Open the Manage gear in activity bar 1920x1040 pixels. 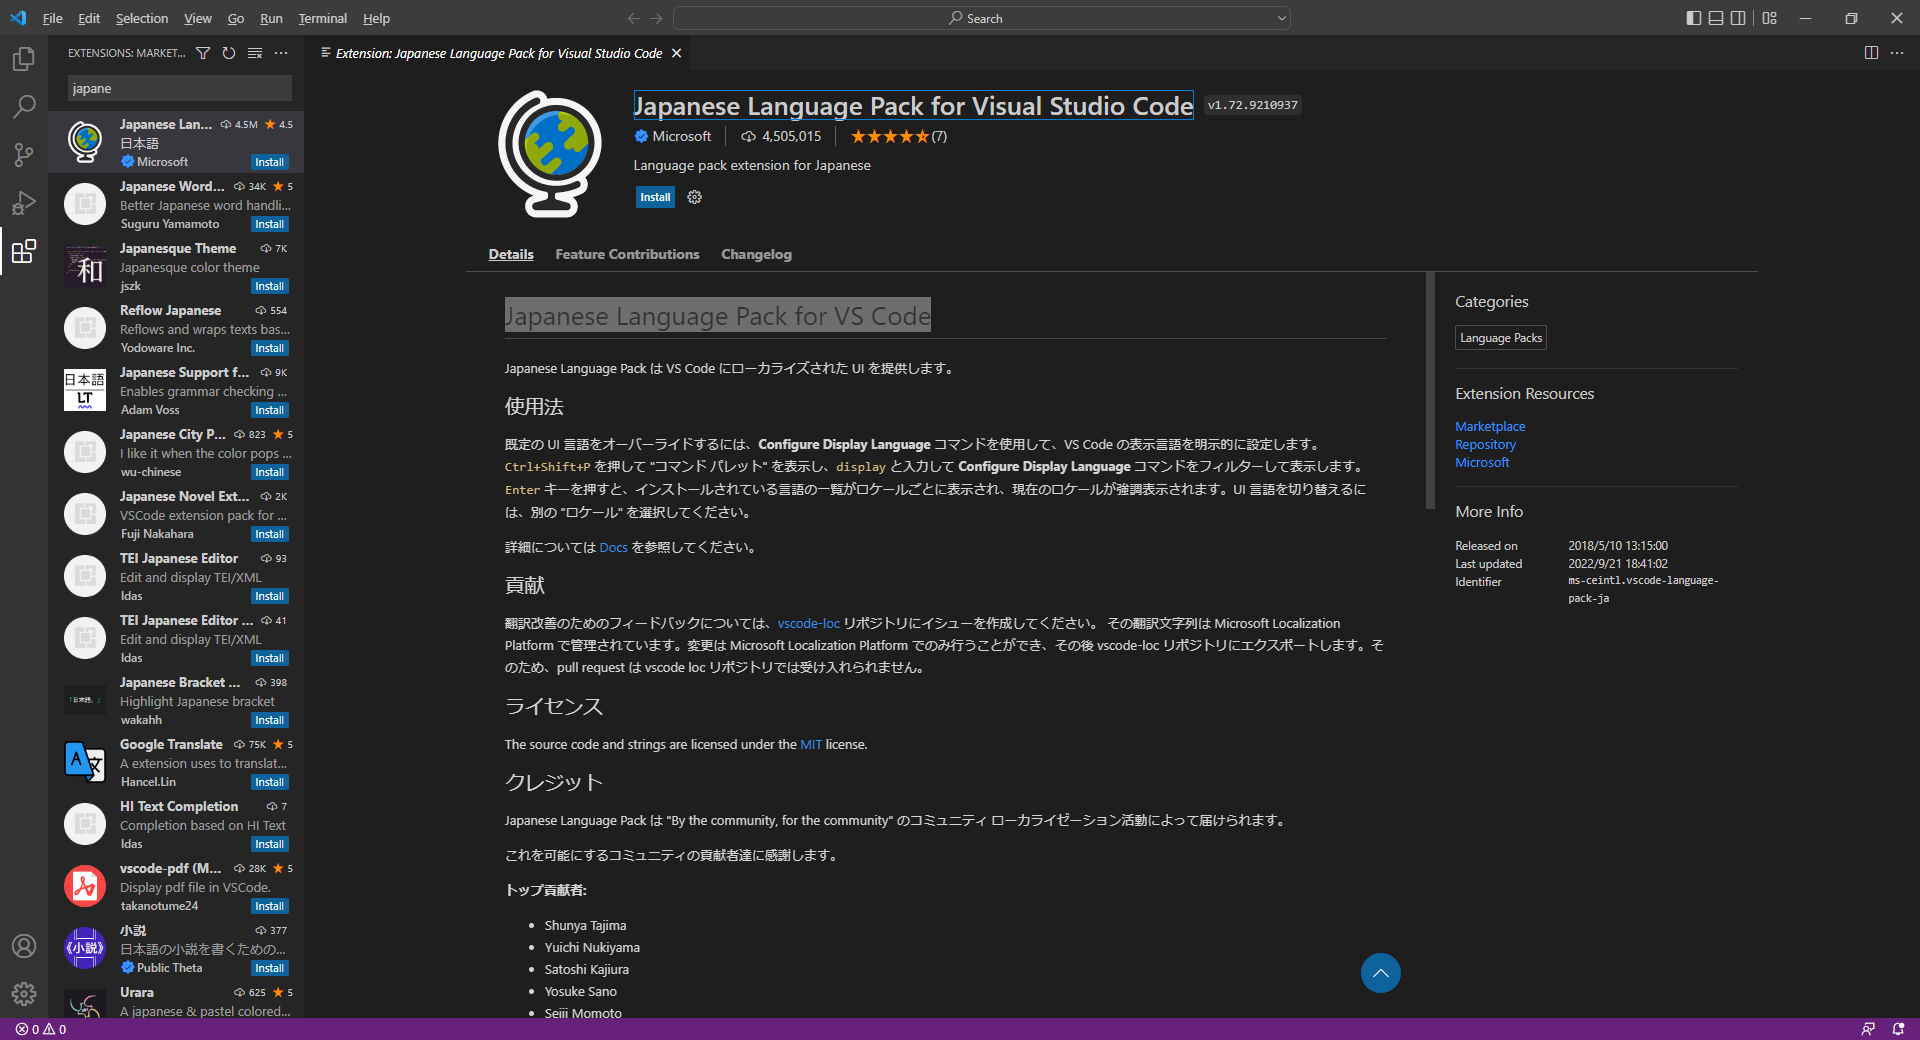coord(24,994)
